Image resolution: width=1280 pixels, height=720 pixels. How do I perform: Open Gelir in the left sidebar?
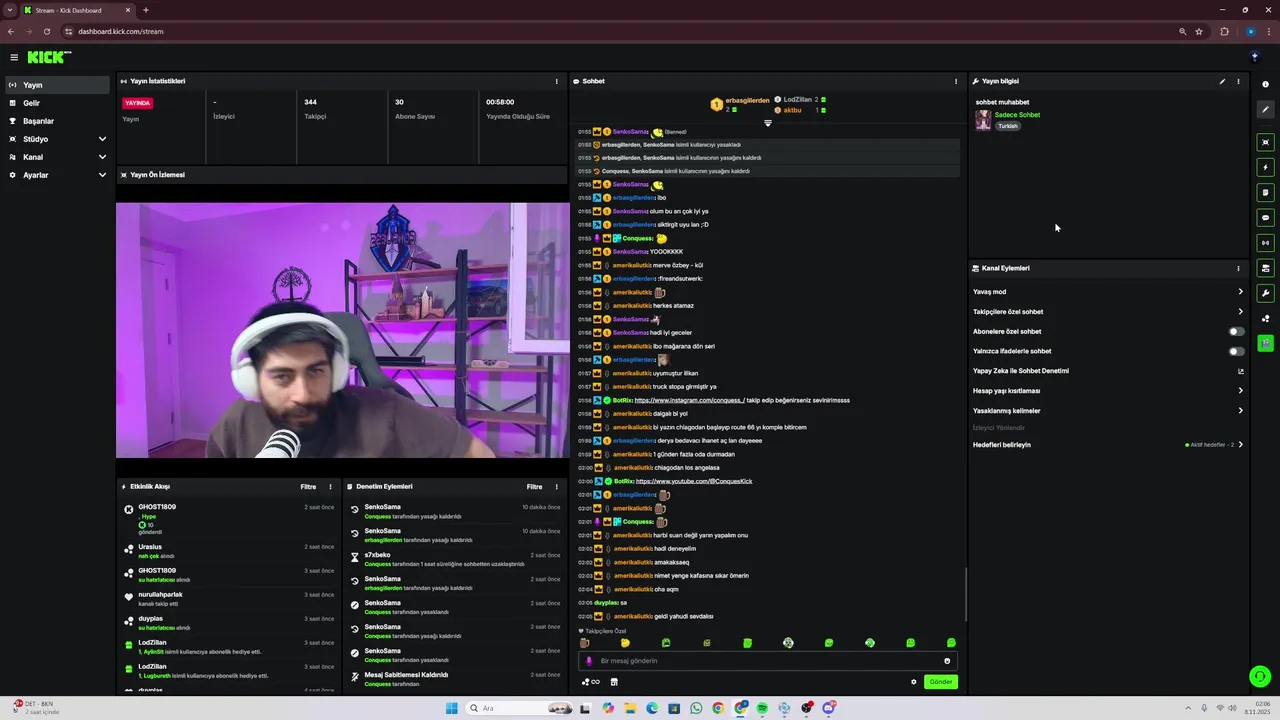(x=57, y=103)
